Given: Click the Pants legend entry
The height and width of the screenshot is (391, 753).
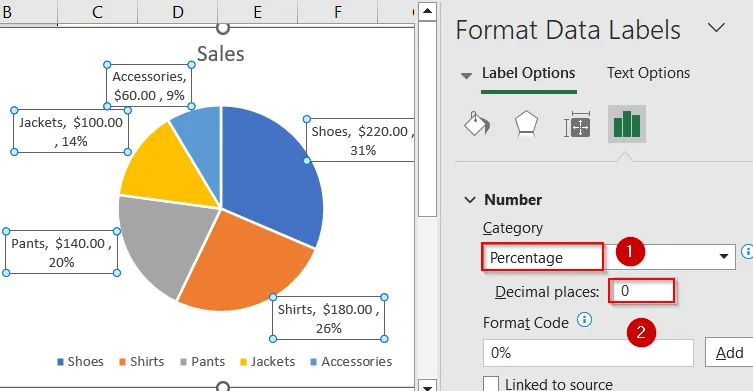Looking at the screenshot, I should 202,362.
